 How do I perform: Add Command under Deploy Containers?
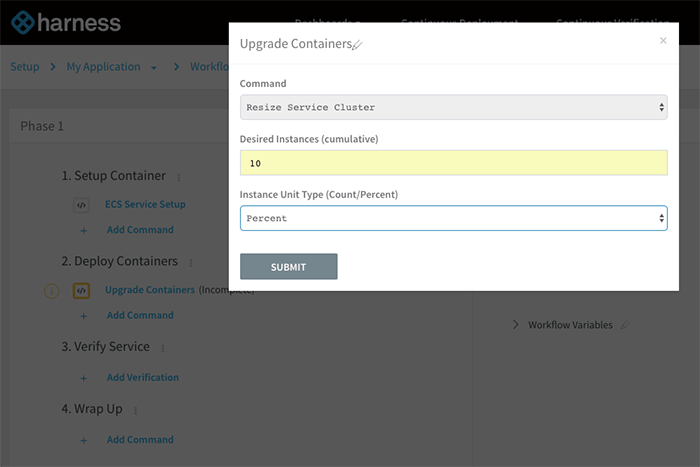click(140, 315)
